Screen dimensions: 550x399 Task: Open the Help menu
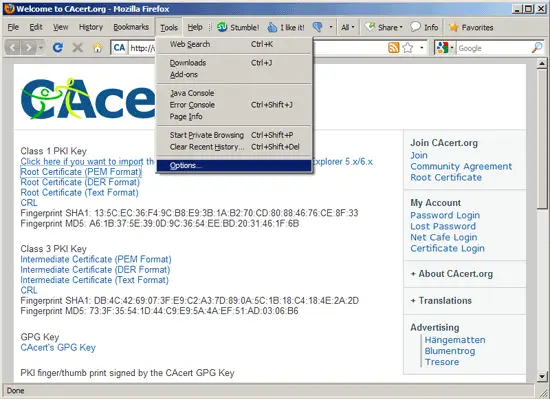pyautogui.click(x=195, y=27)
